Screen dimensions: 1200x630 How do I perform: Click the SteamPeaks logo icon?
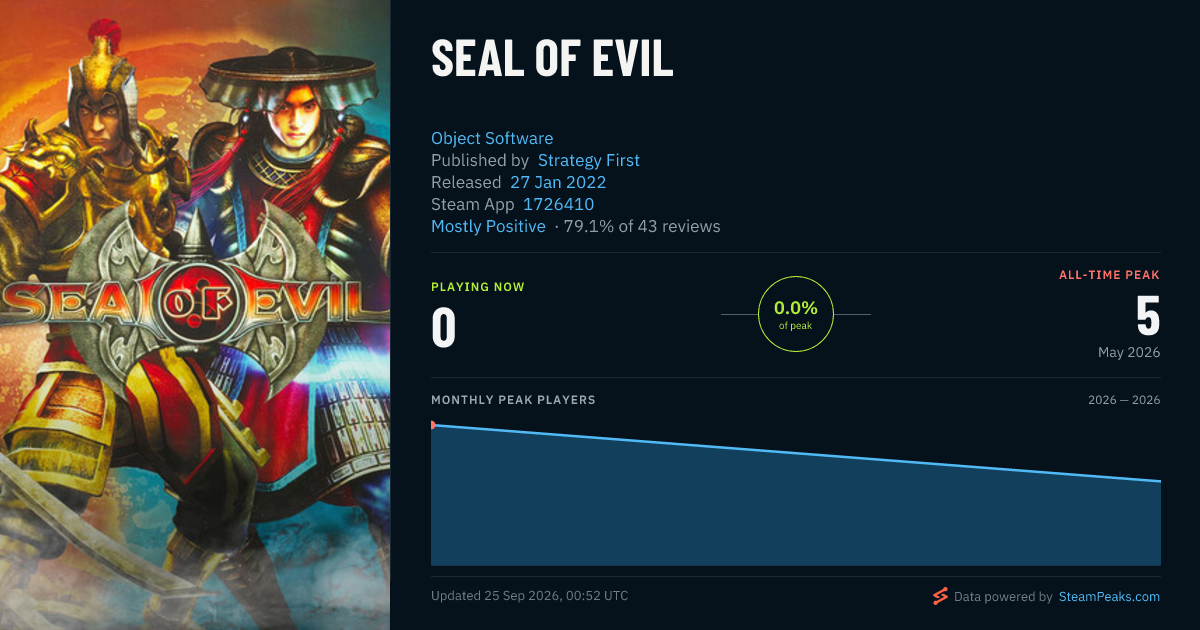point(940,597)
